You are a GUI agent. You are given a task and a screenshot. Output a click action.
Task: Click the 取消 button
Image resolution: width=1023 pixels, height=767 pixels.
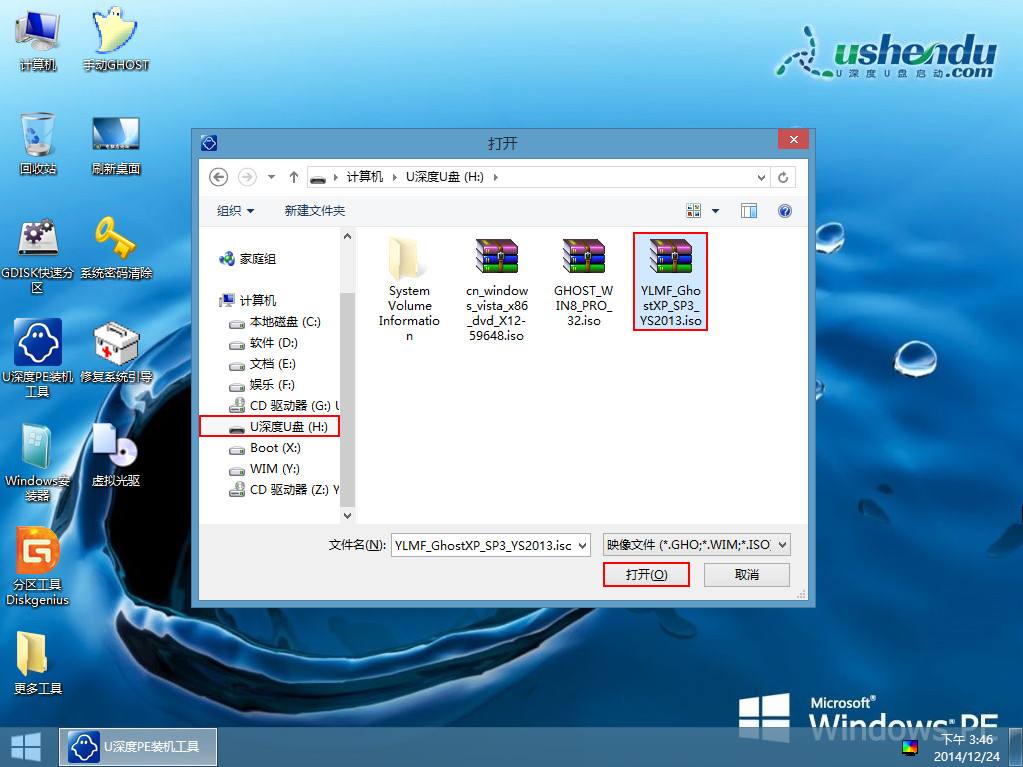point(746,575)
